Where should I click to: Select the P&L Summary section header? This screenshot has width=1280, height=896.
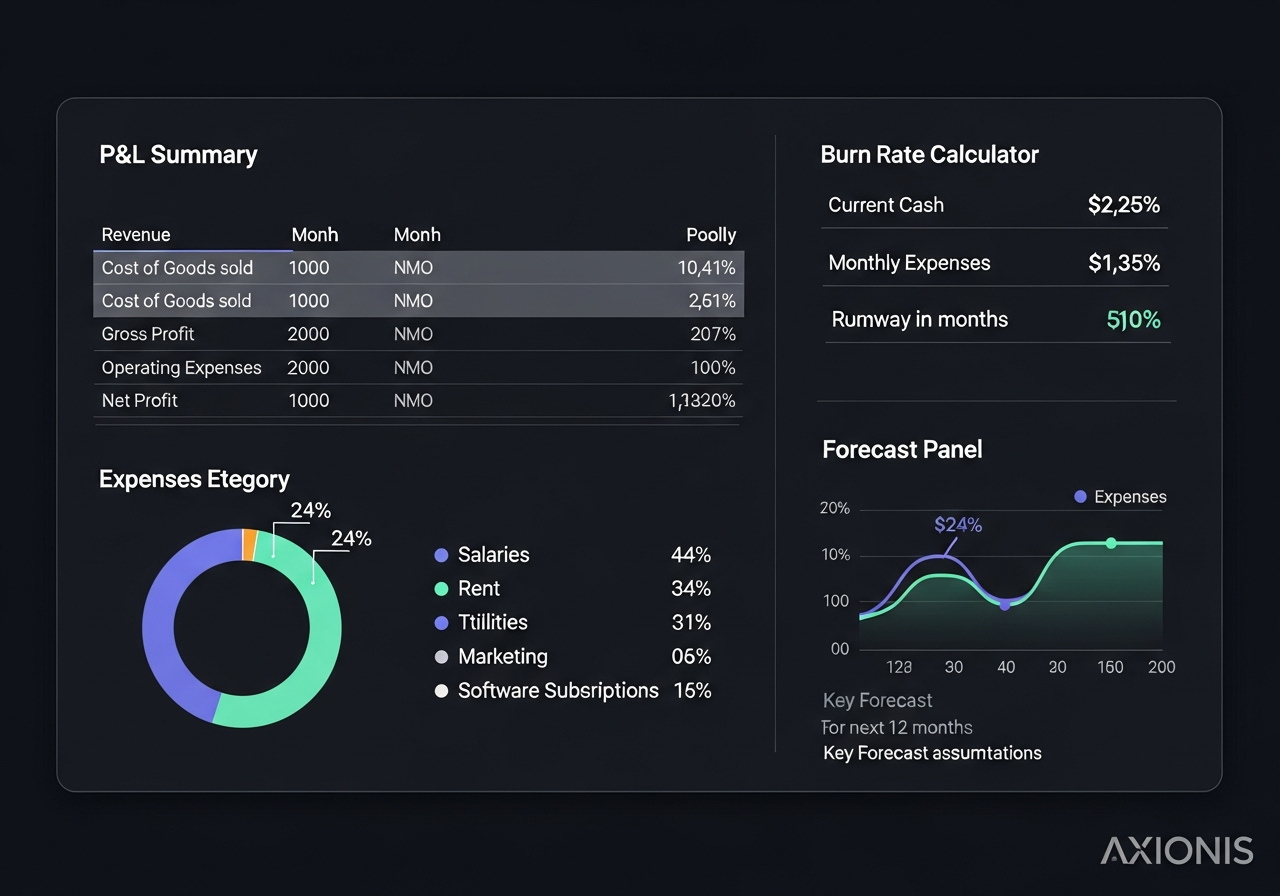click(178, 155)
